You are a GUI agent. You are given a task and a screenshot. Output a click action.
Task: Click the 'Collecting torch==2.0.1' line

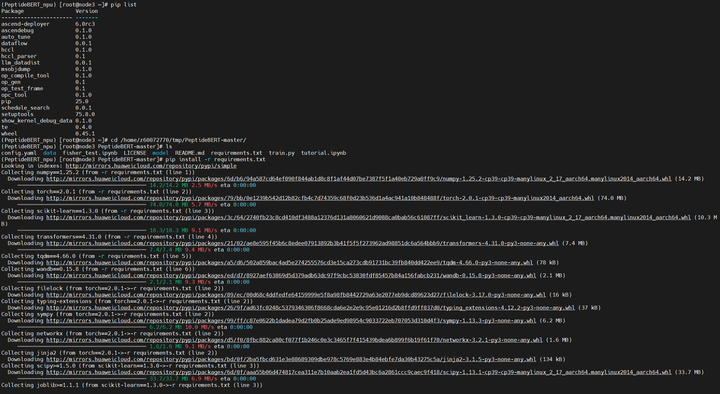(96, 192)
